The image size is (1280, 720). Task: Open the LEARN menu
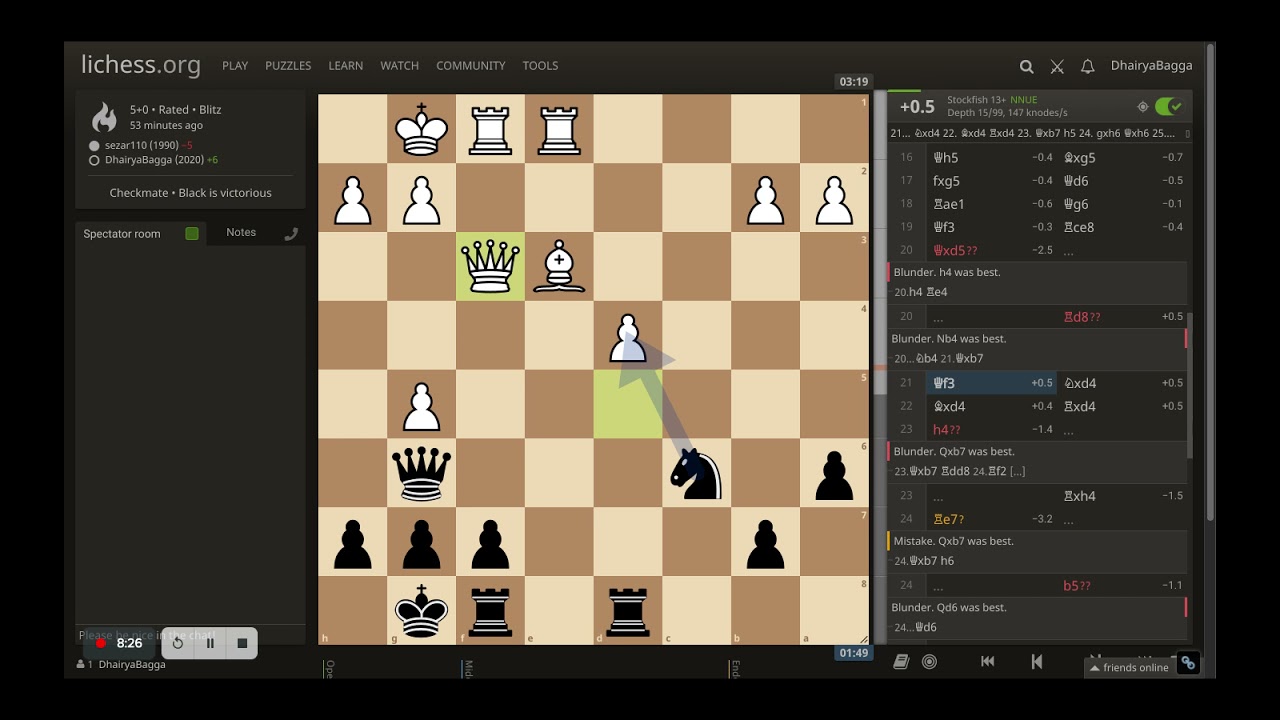(346, 66)
